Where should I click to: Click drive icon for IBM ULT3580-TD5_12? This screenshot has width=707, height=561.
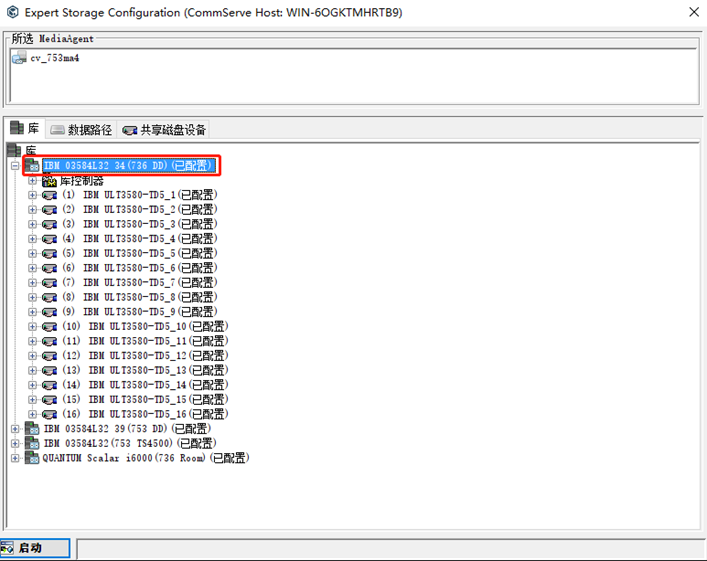point(49,356)
